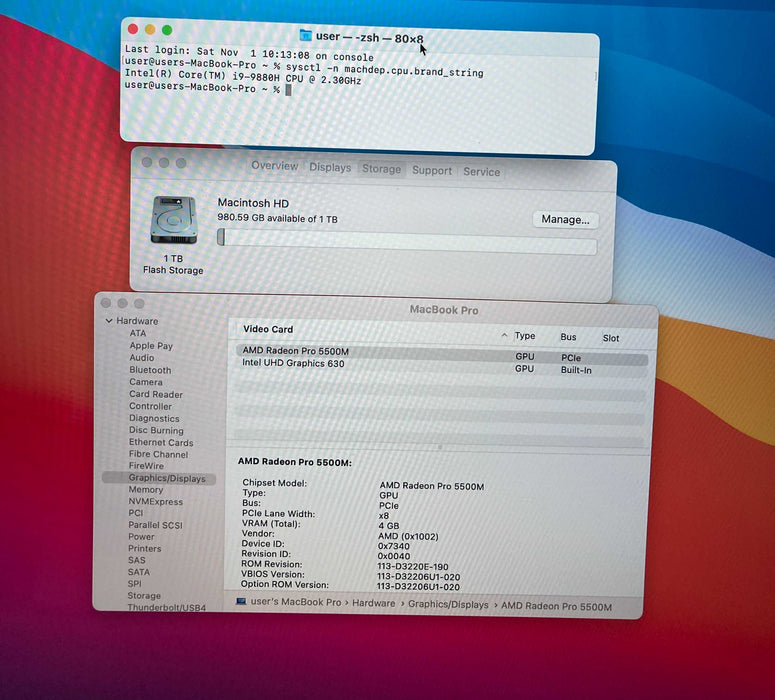Close the Terminal window with the red button
775x700 pixels.
[x=133, y=29]
